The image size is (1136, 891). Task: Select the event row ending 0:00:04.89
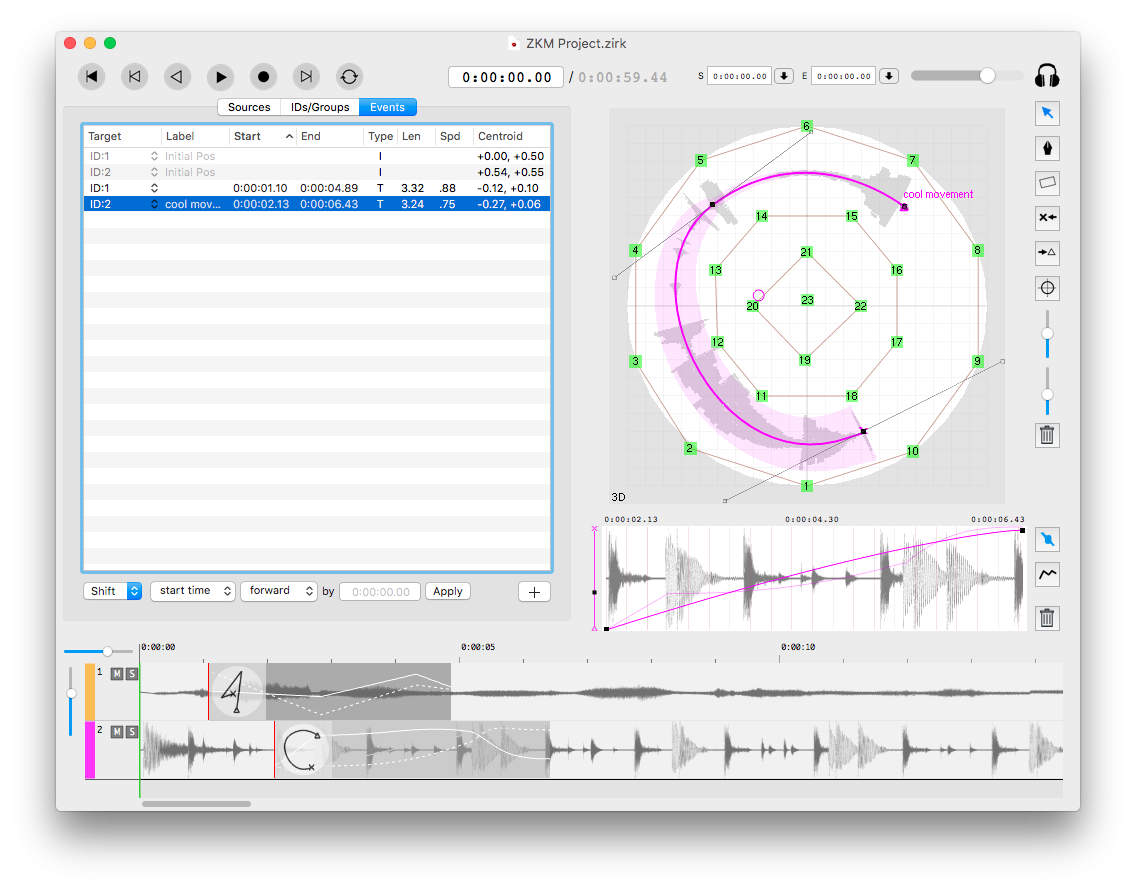click(x=317, y=188)
